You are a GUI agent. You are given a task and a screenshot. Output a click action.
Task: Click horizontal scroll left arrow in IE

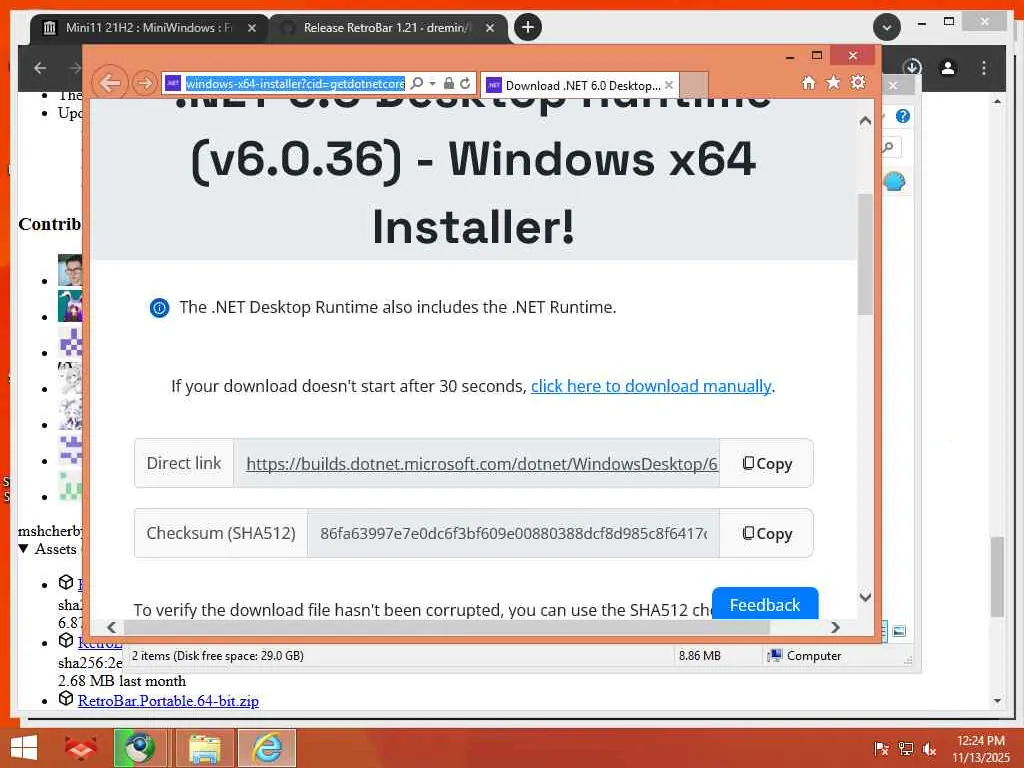[112, 627]
